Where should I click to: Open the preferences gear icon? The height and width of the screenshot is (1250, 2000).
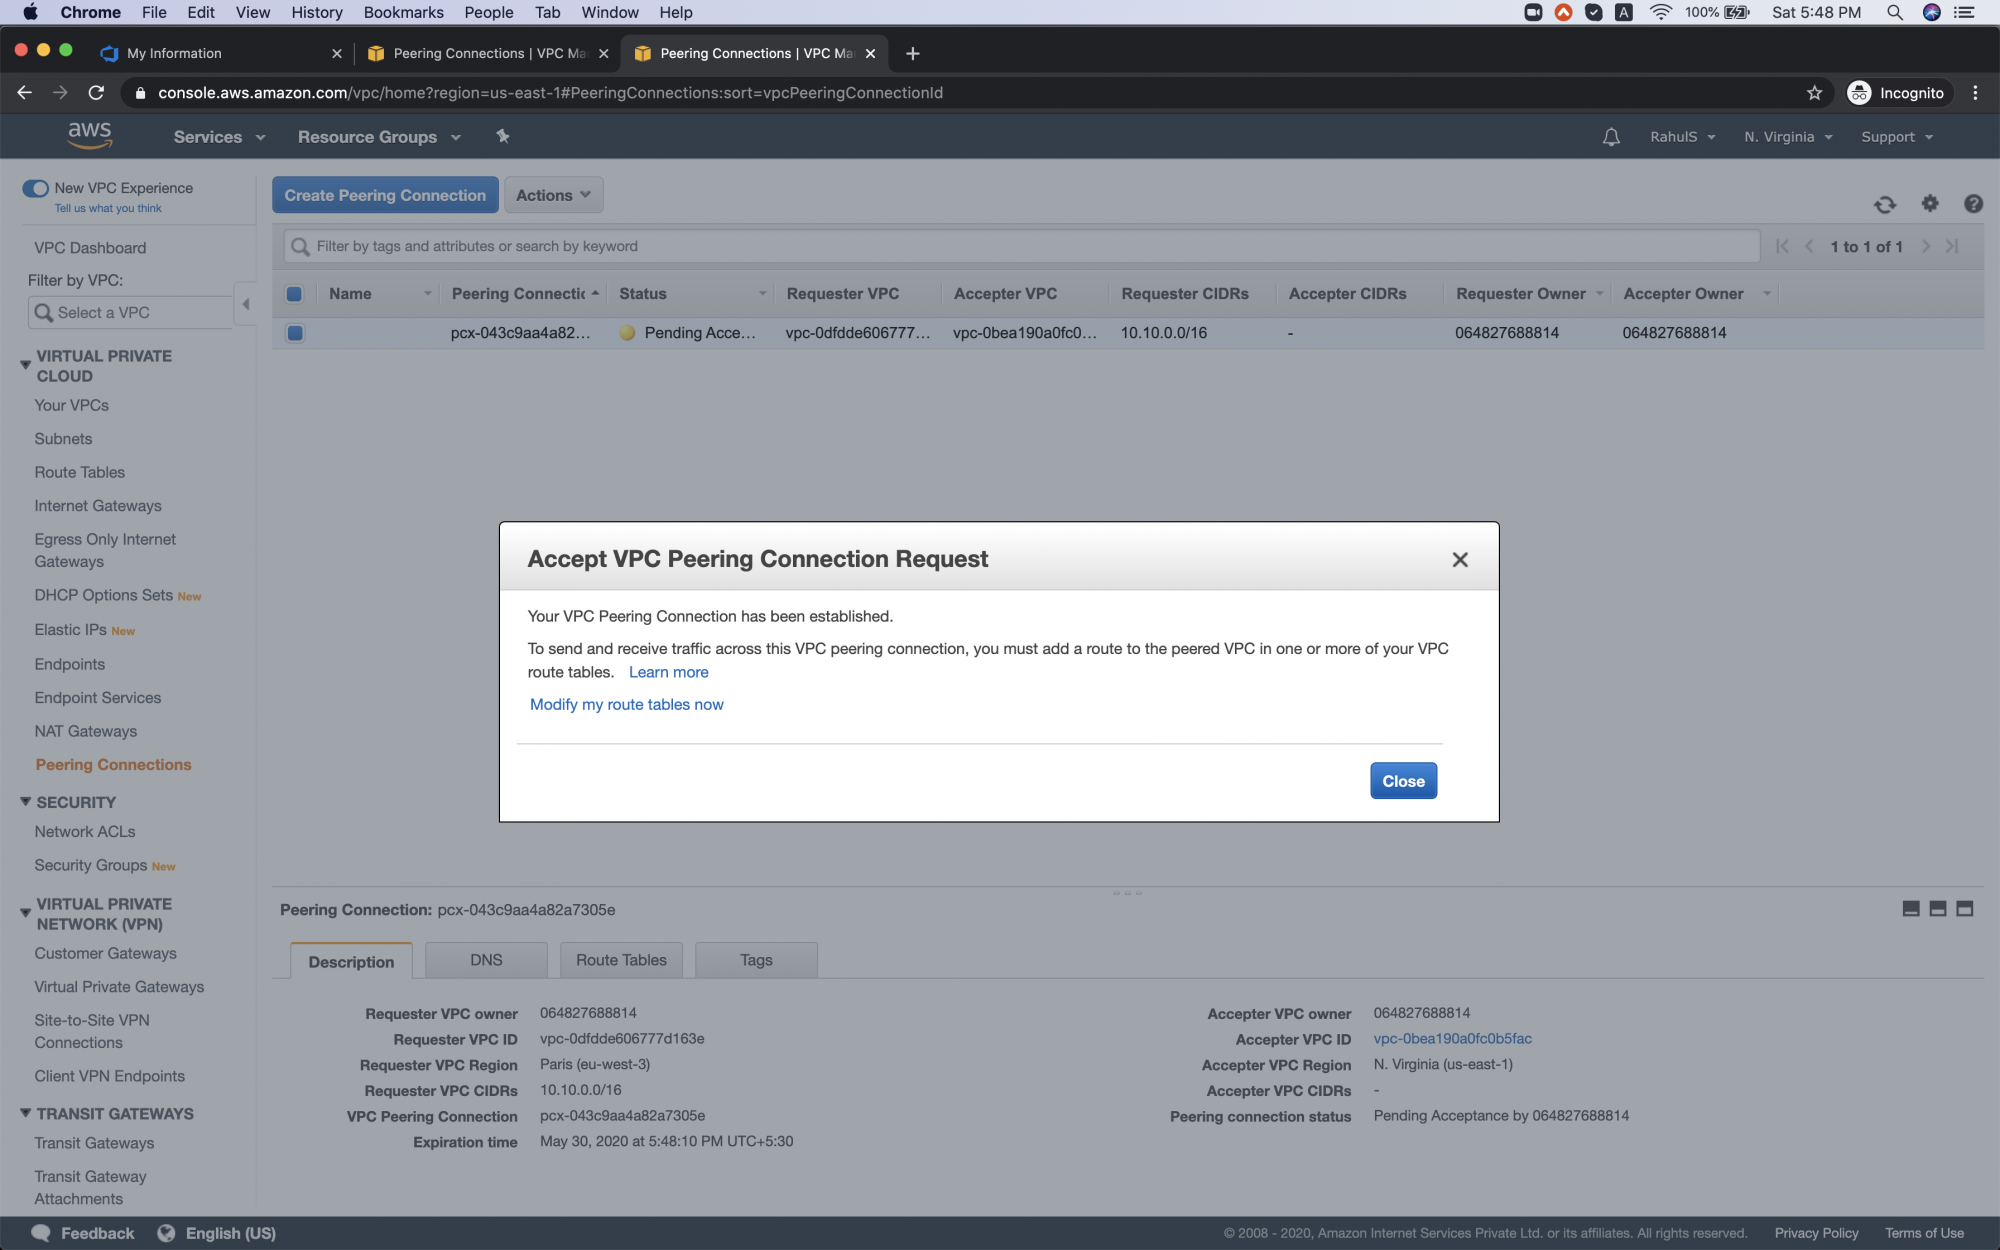click(1930, 204)
